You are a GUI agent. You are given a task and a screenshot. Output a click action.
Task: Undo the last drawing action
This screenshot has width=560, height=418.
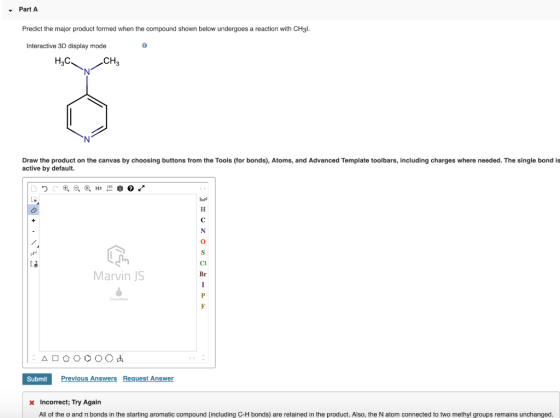pos(44,188)
